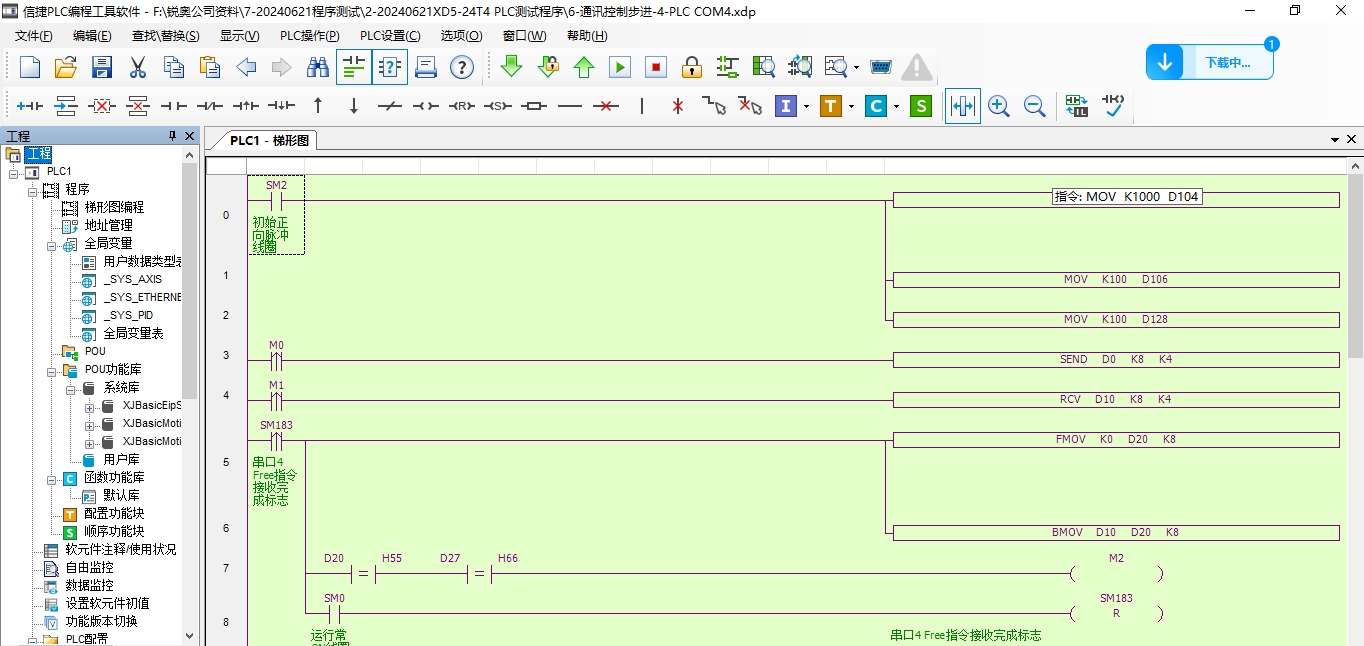The image size is (1364, 646).
Task: Click the 下载中... download status button
Action: [x=1210, y=62]
